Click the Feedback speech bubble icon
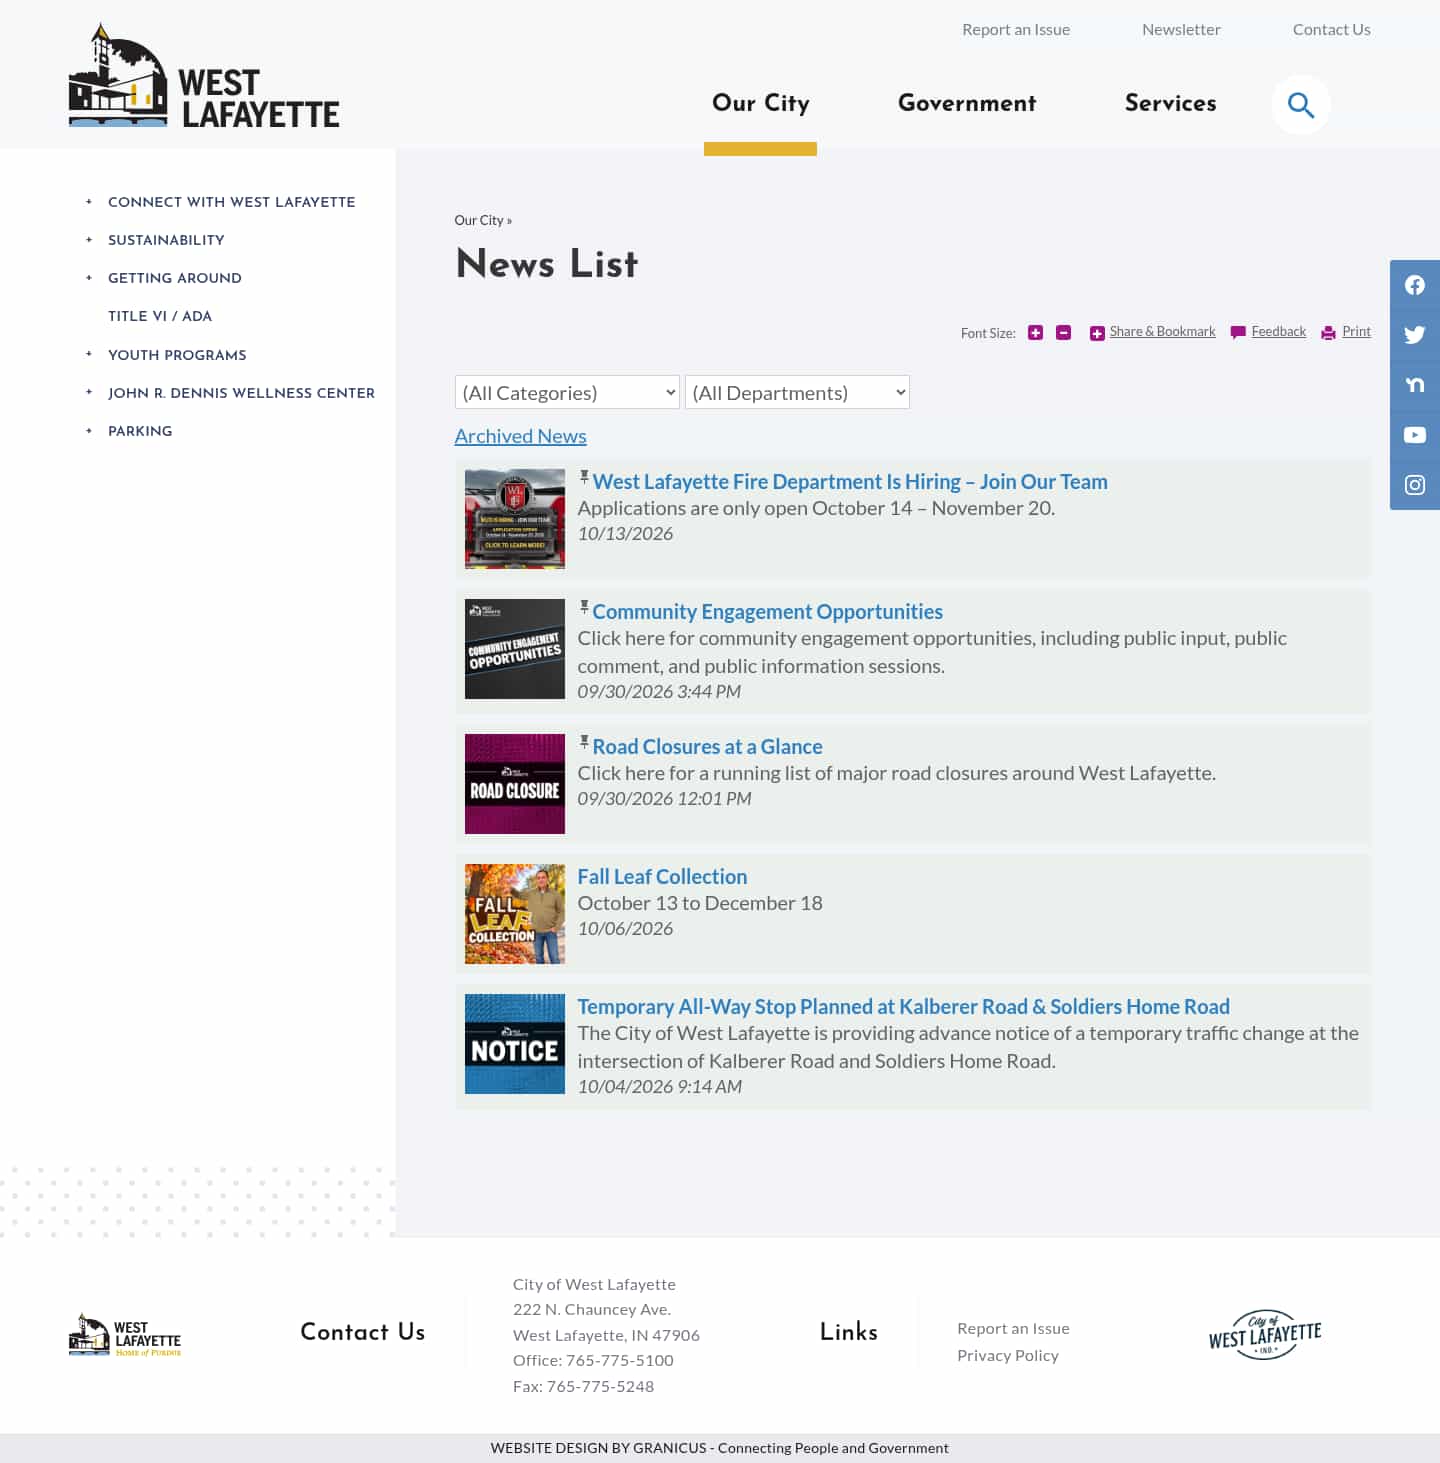This screenshot has width=1440, height=1463. (1238, 333)
